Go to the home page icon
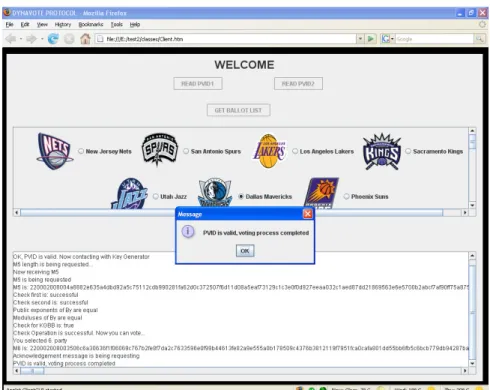 tap(85, 39)
